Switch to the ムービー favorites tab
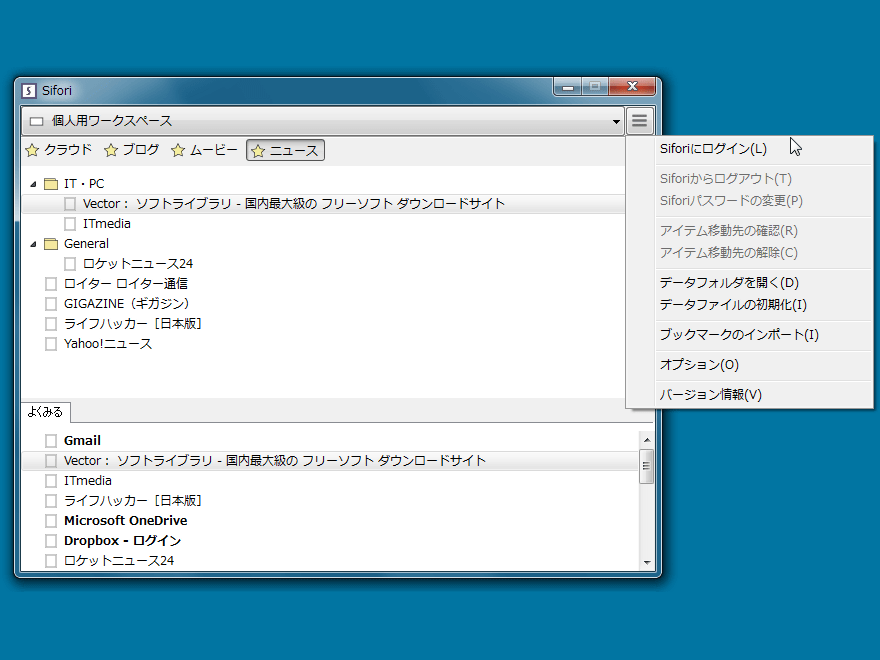This screenshot has width=880, height=660. click(205, 150)
